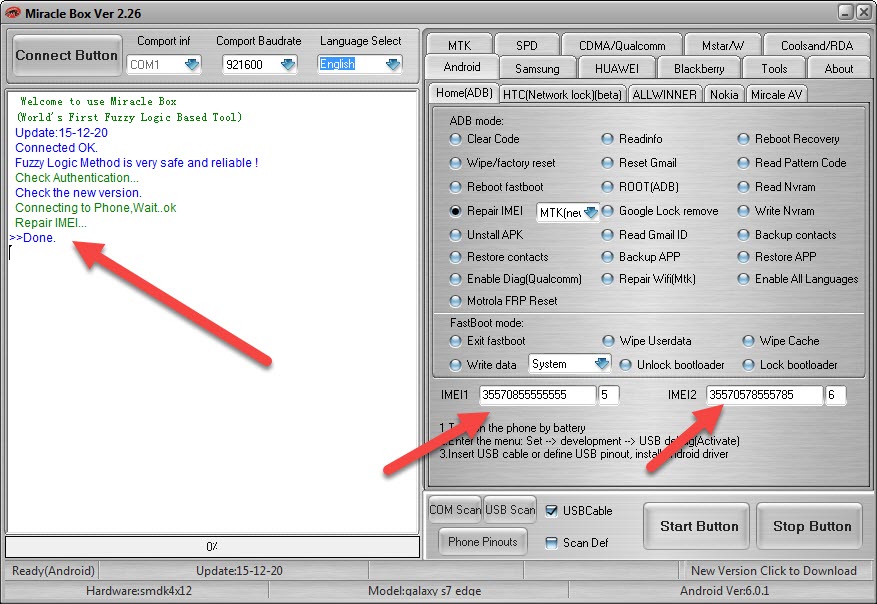Select Google Lock remove option
The image size is (877, 604).
607,211
